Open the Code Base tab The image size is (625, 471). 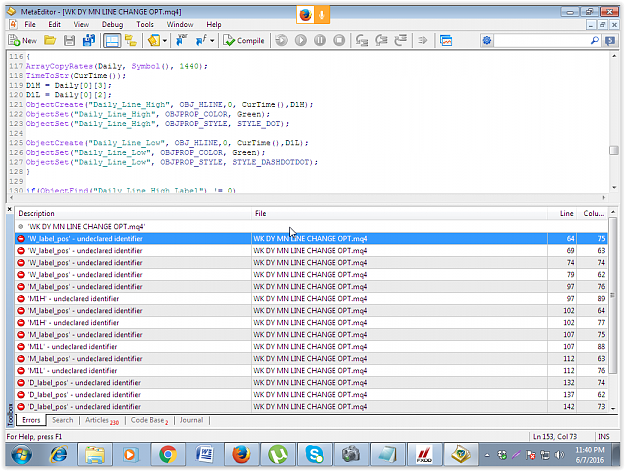(149, 420)
